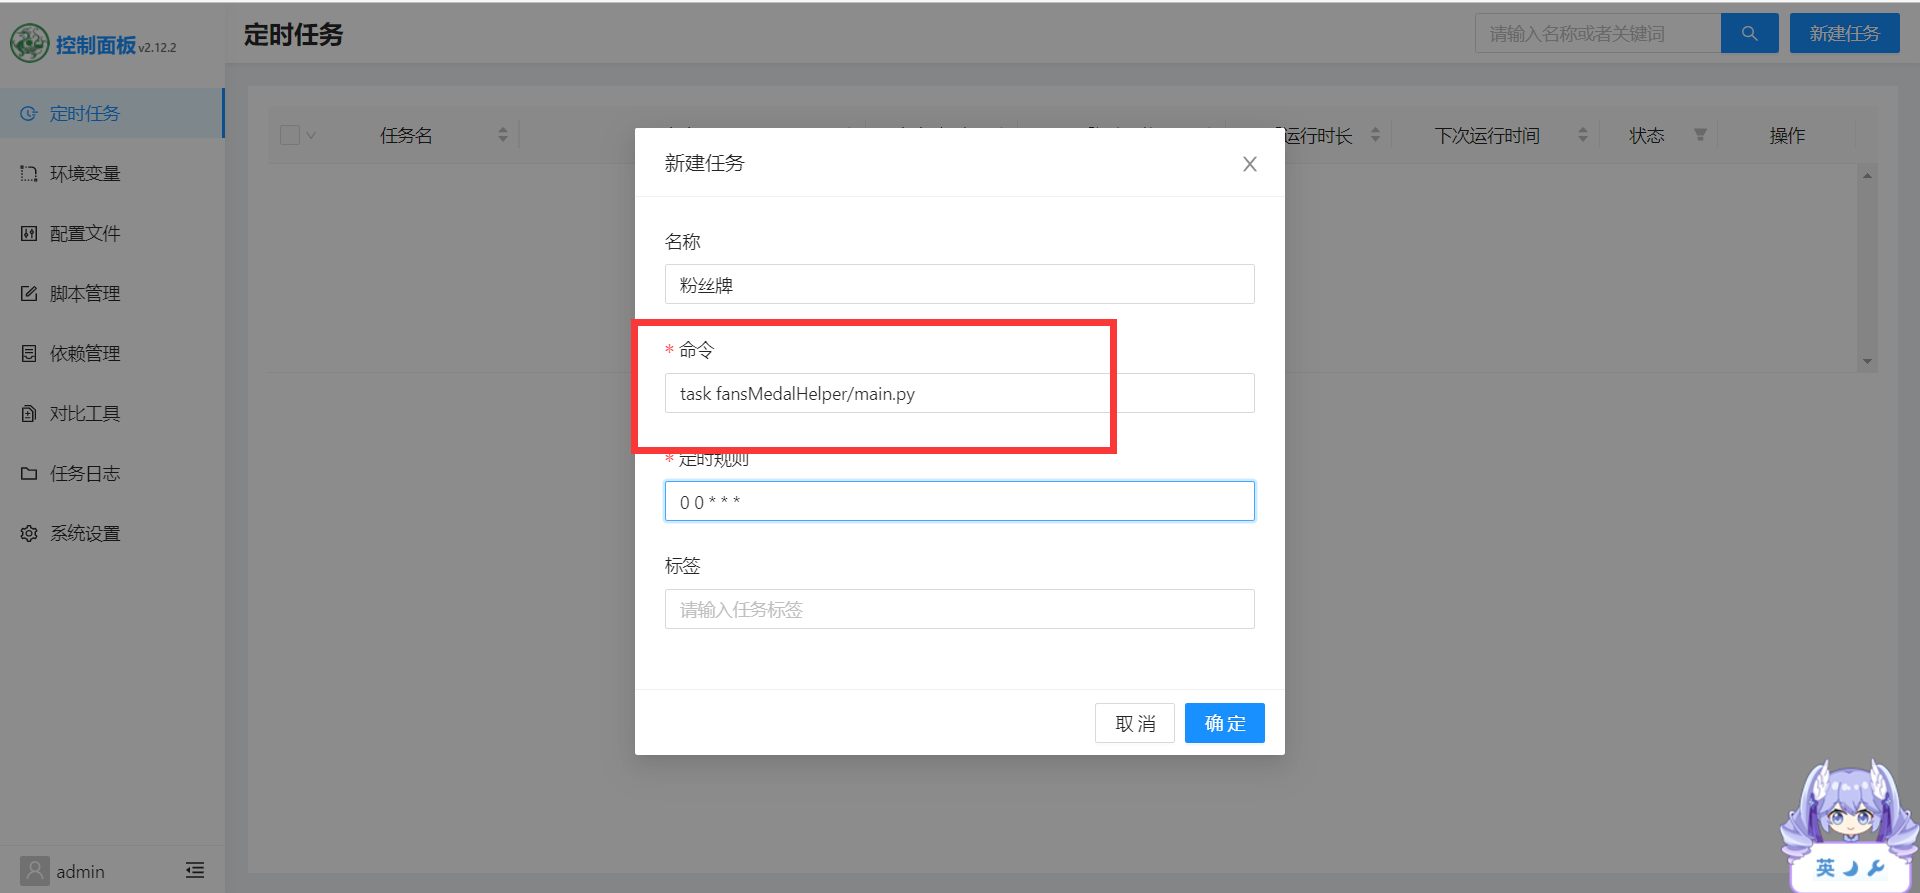Click the status column filter icon
Image resolution: width=1920 pixels, height=893 pixels.
tap(1700, 135)
